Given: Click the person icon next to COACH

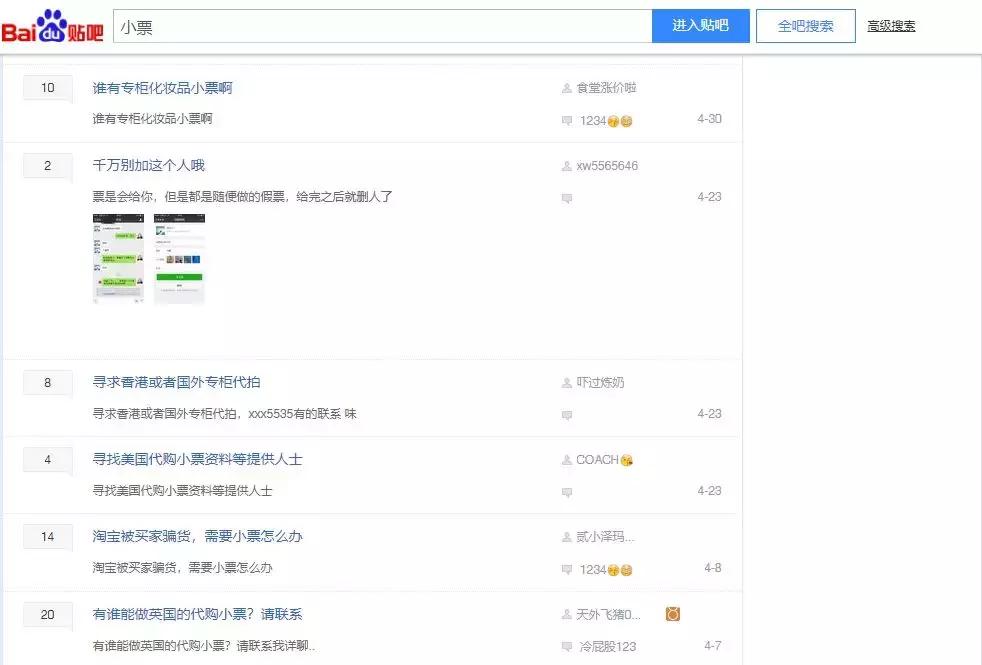Looking at the screenshot, I should [567, 460].
